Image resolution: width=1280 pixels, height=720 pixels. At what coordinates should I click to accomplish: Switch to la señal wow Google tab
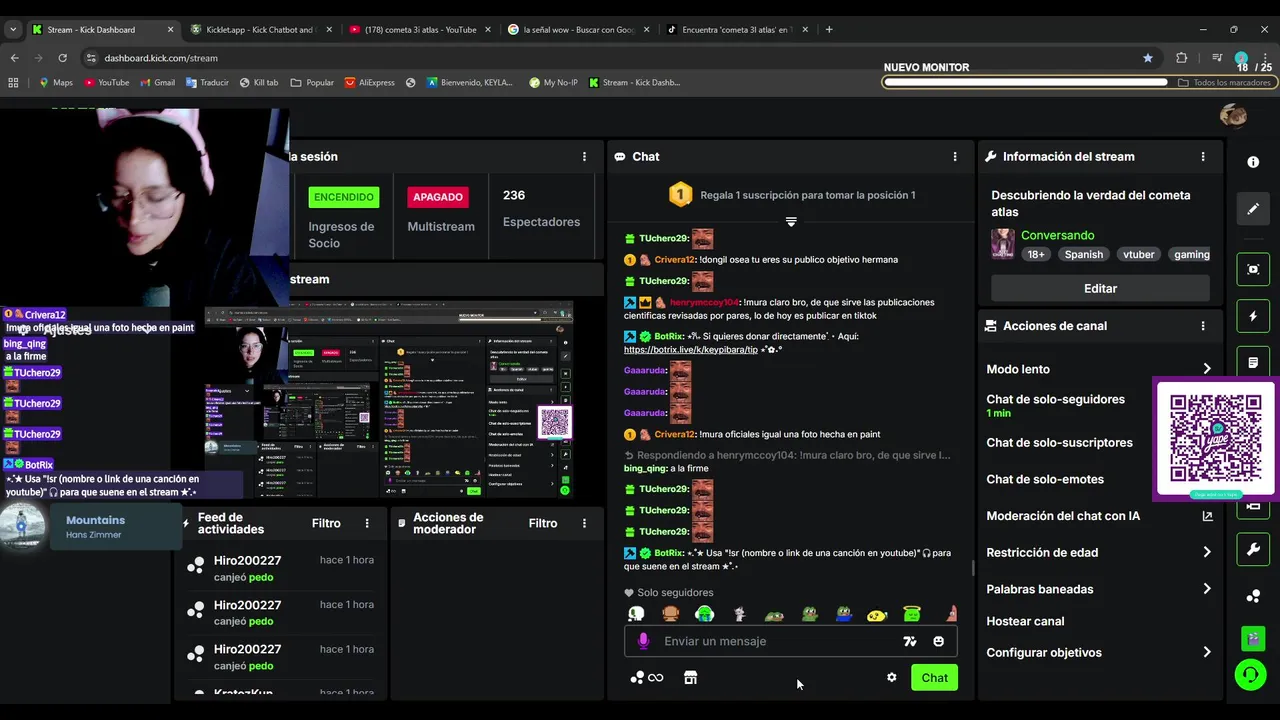pos(579,29)
